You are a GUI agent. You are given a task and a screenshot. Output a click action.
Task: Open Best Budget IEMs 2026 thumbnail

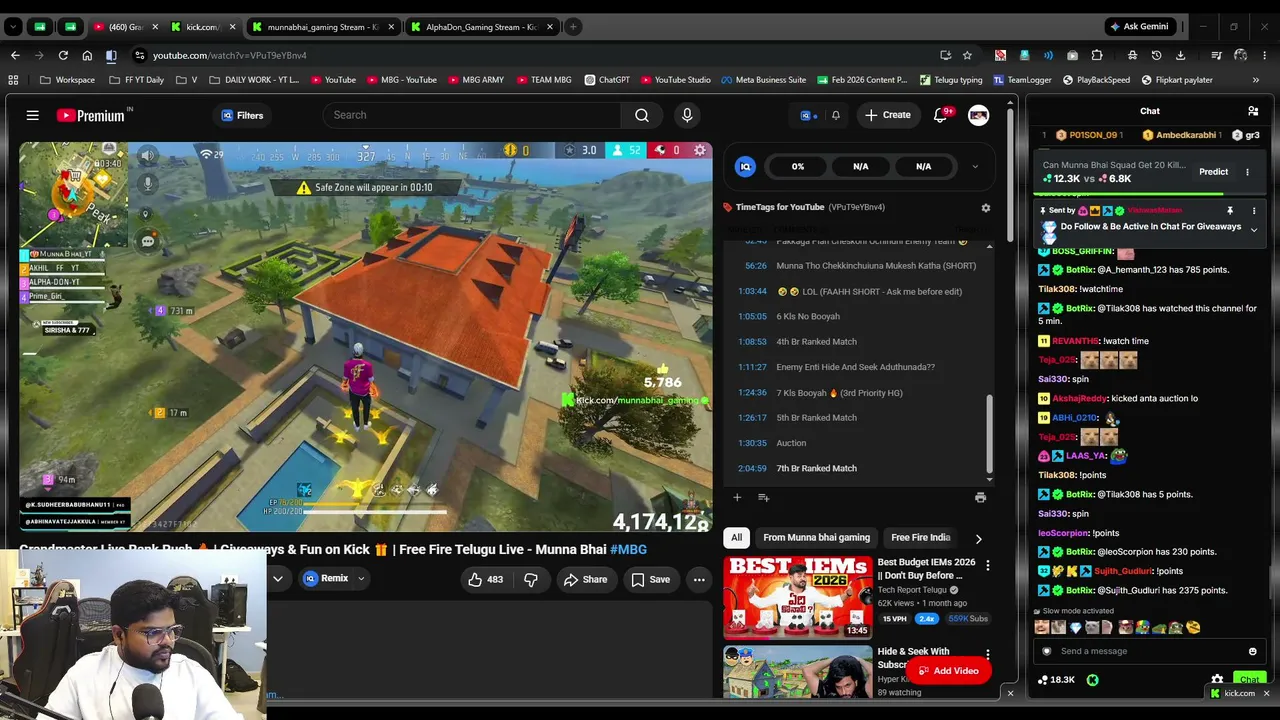(797, 598)
